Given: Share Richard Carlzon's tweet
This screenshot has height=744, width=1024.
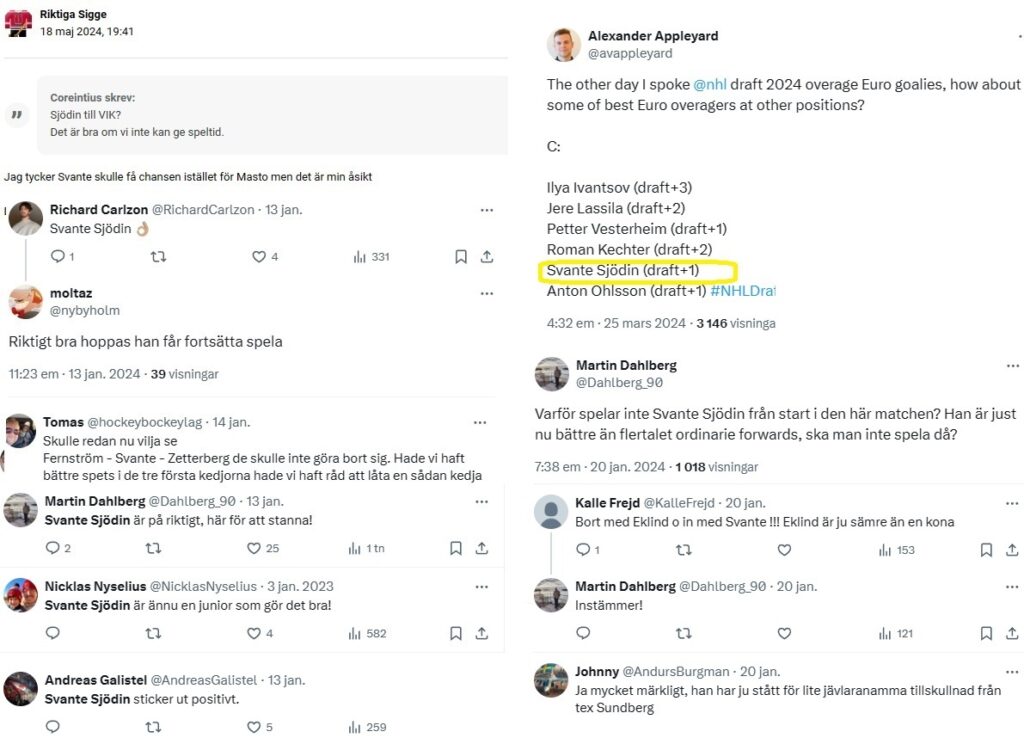Looking at the screenshot, I should [487, 257].
